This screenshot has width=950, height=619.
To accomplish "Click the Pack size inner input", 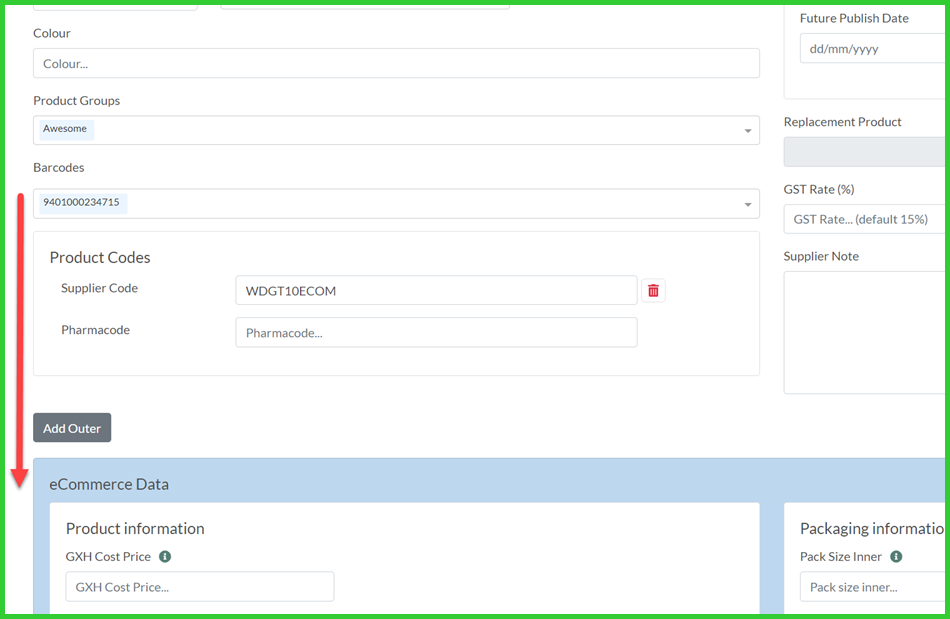I will click(x=872, y=587).
